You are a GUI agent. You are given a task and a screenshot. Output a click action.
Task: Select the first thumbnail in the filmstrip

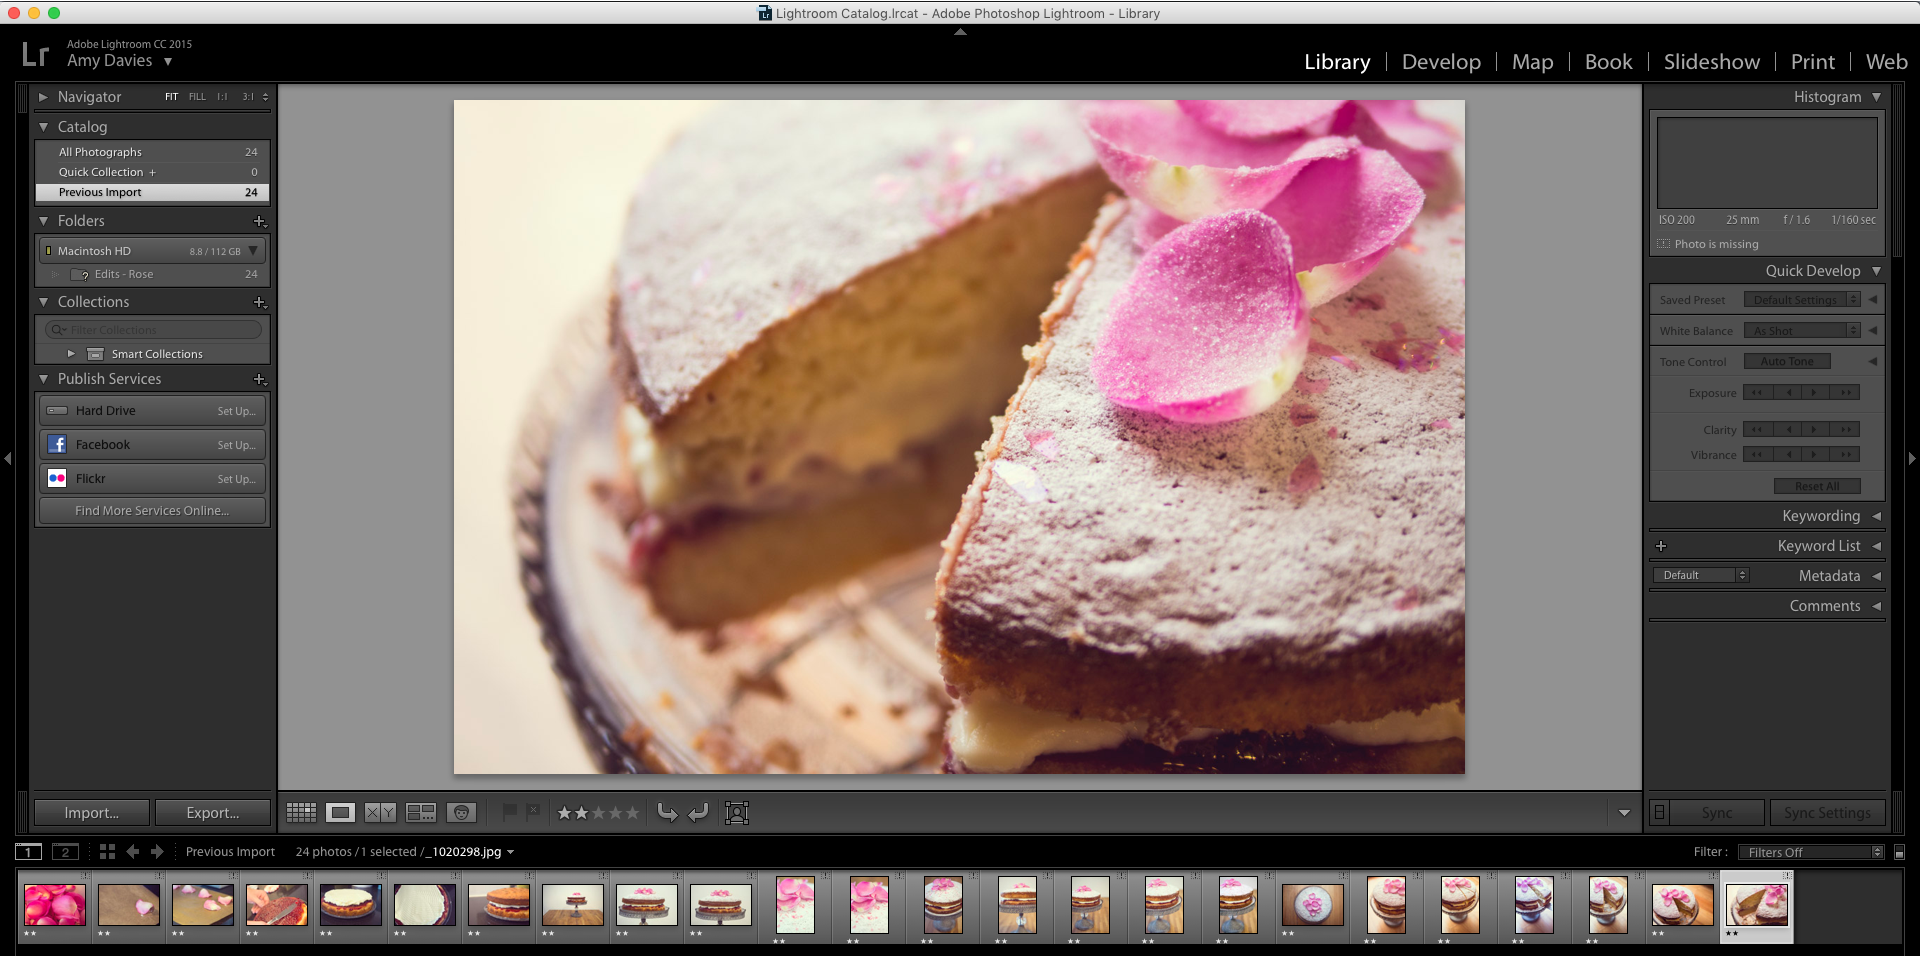point(54,905)
